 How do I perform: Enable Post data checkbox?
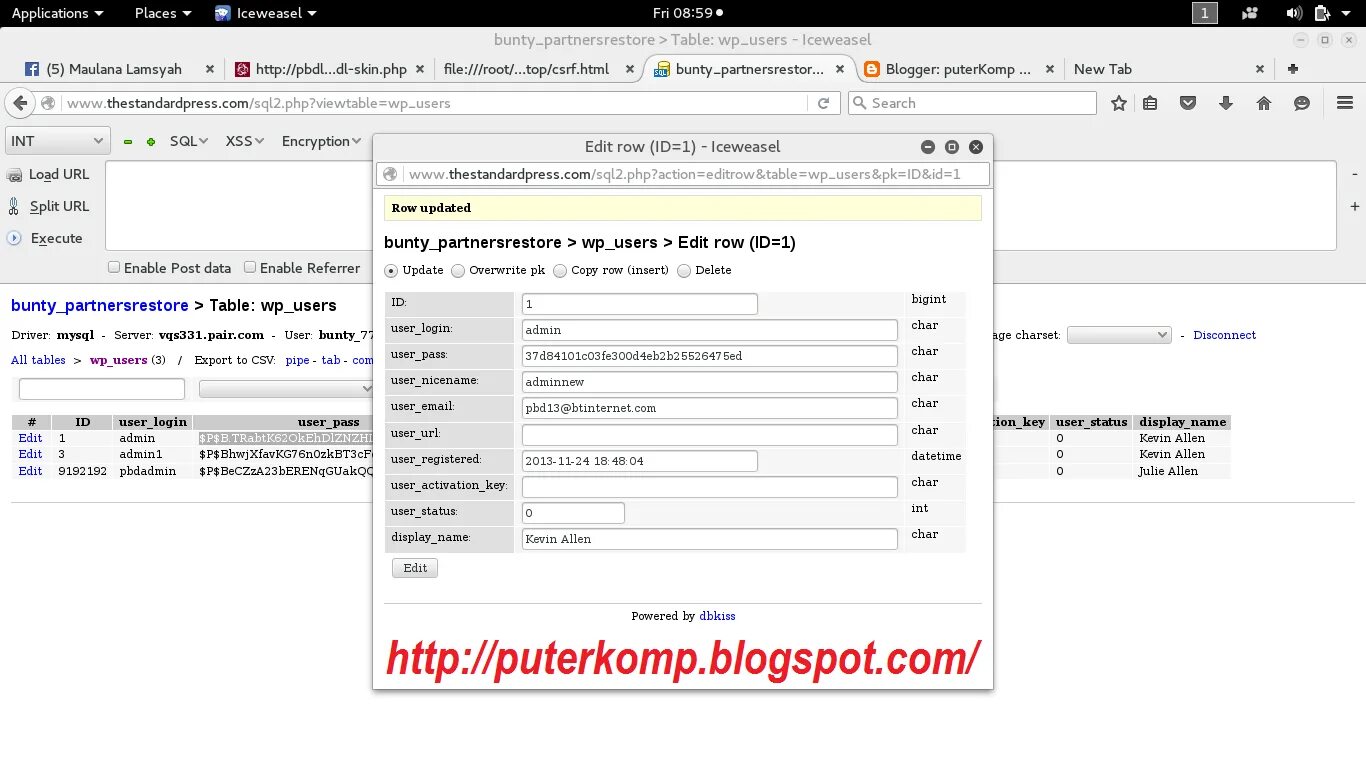[114, 267]
